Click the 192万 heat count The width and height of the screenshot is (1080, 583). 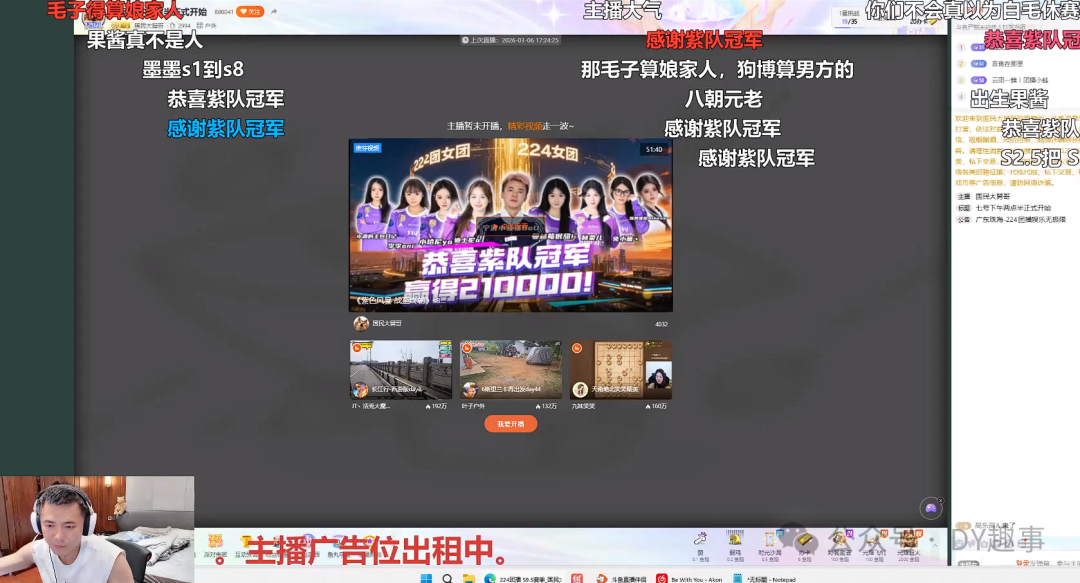tap(437, 407)
